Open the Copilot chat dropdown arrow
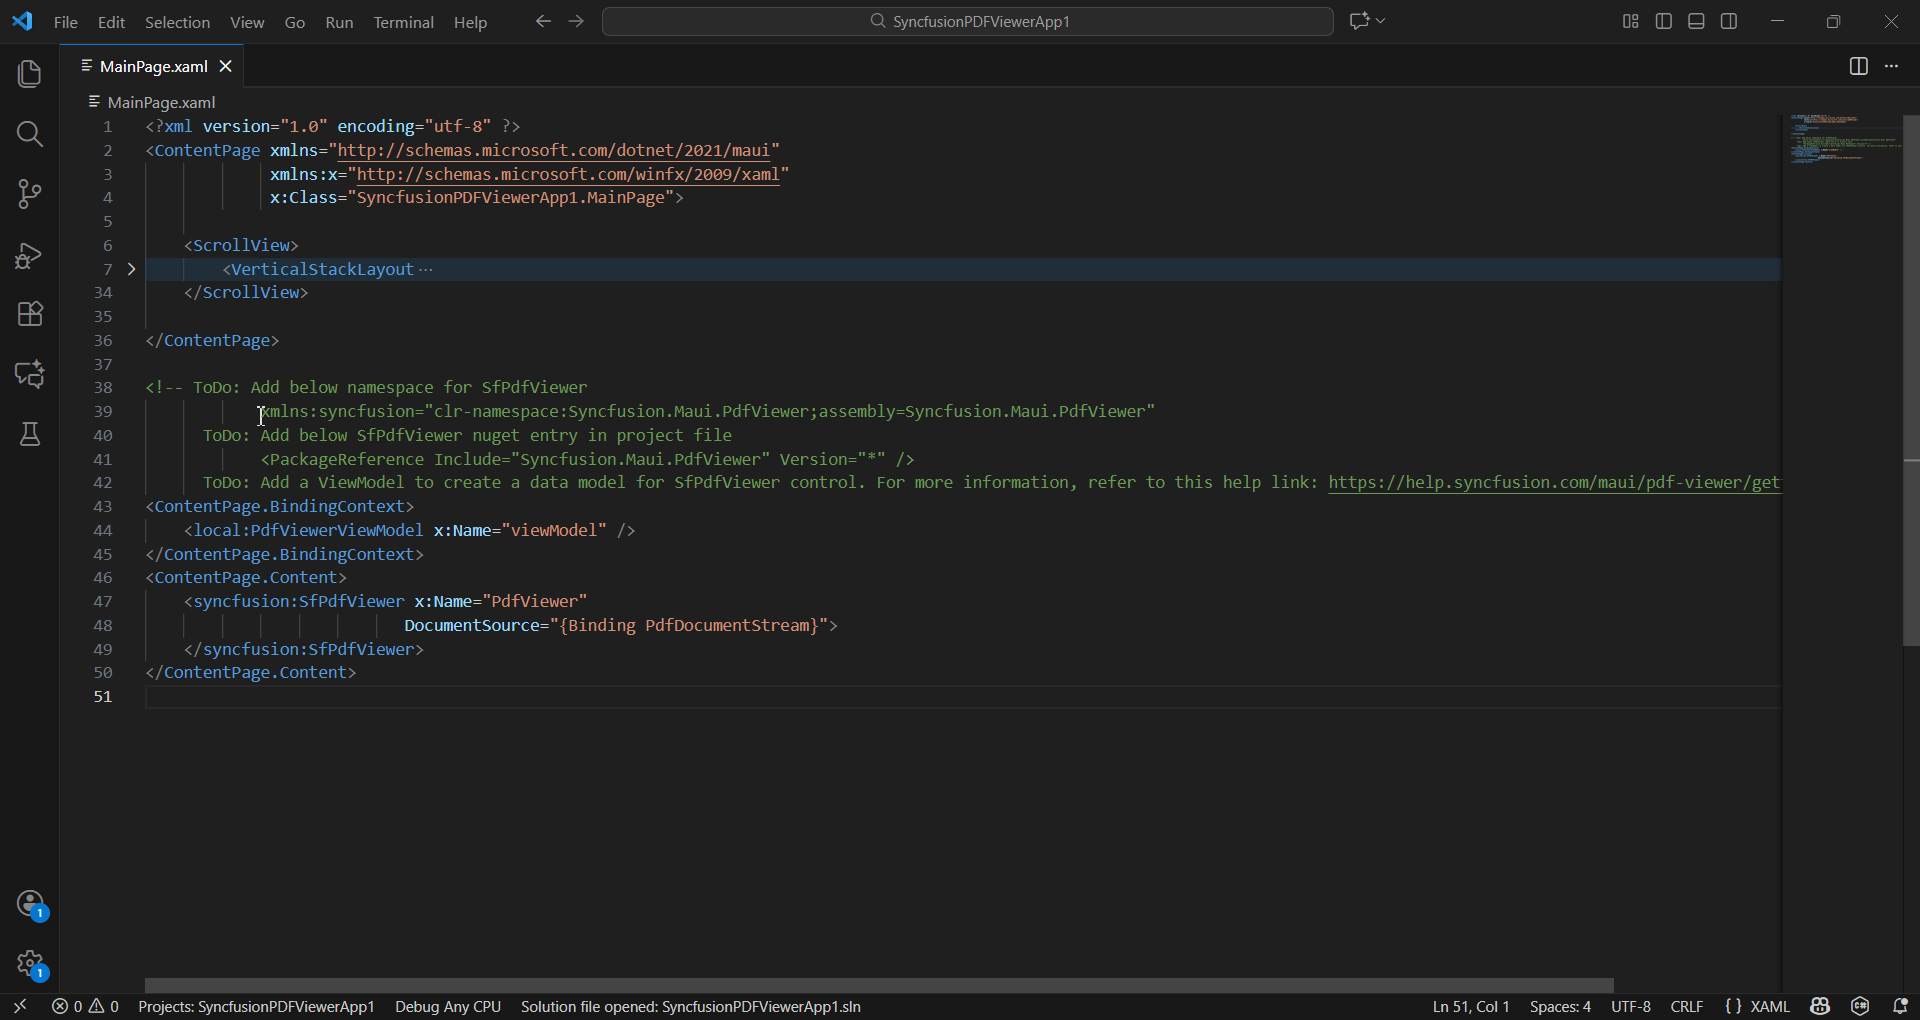The image size is (1920, 1020). pyautogui.click(x=1381, y=21)
